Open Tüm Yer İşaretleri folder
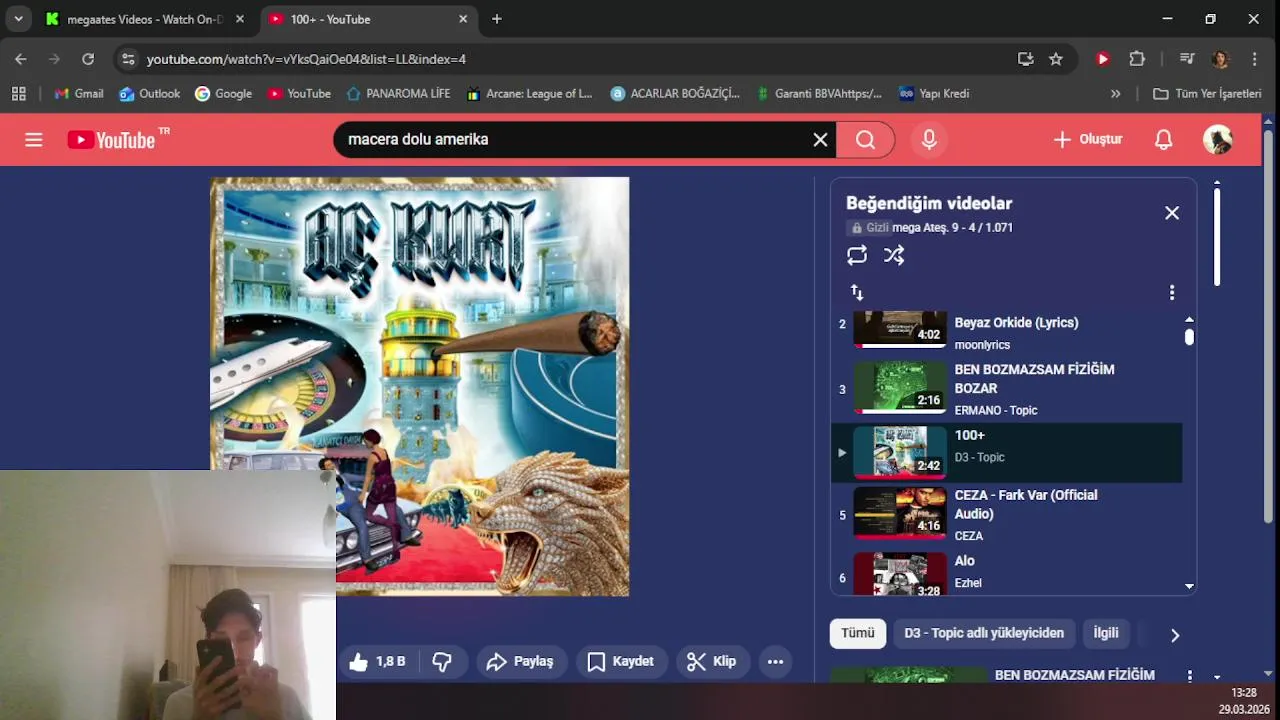Image resolution: width=1280 pixels, height=720 pixels. click(x=1207, y=93)
